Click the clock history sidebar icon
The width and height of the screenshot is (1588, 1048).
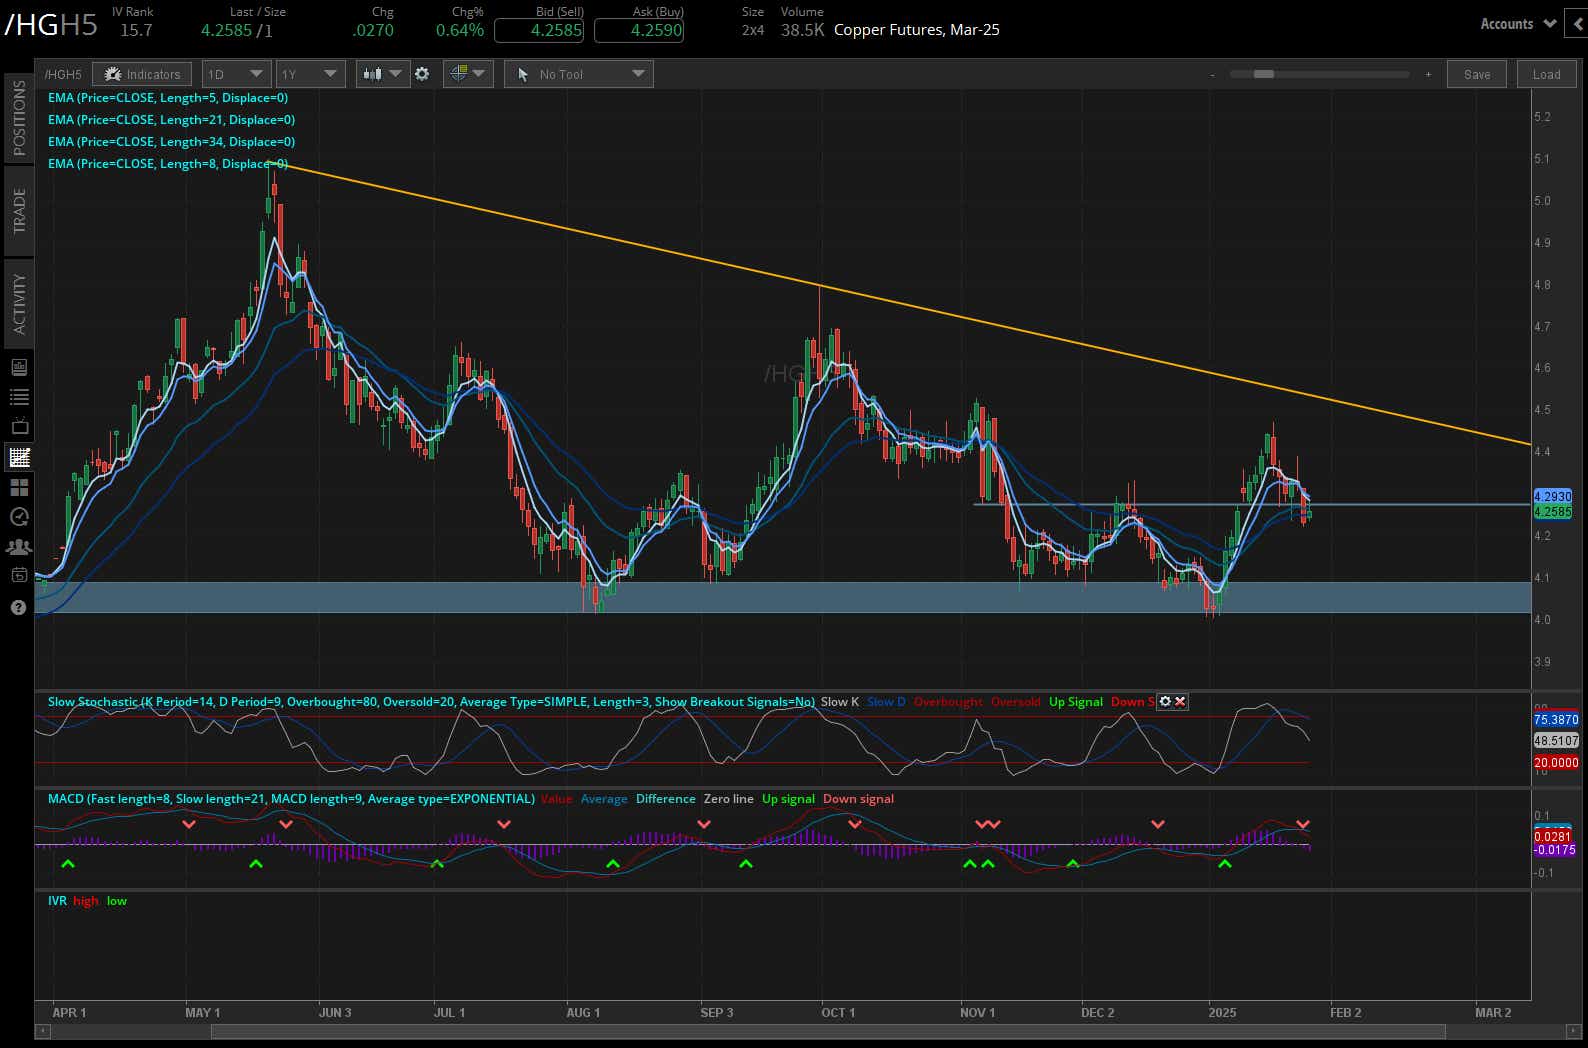pos(19,517)
